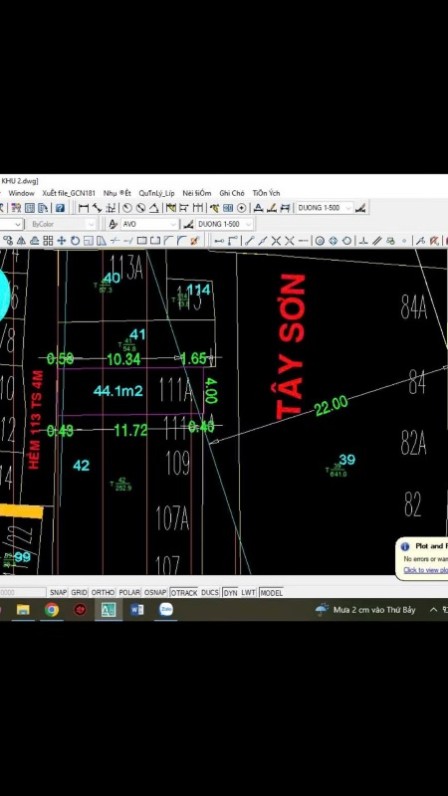Select the Mirror tool
Image resolution: width=448 pixels, height=796 pixels.
point(21,240)
